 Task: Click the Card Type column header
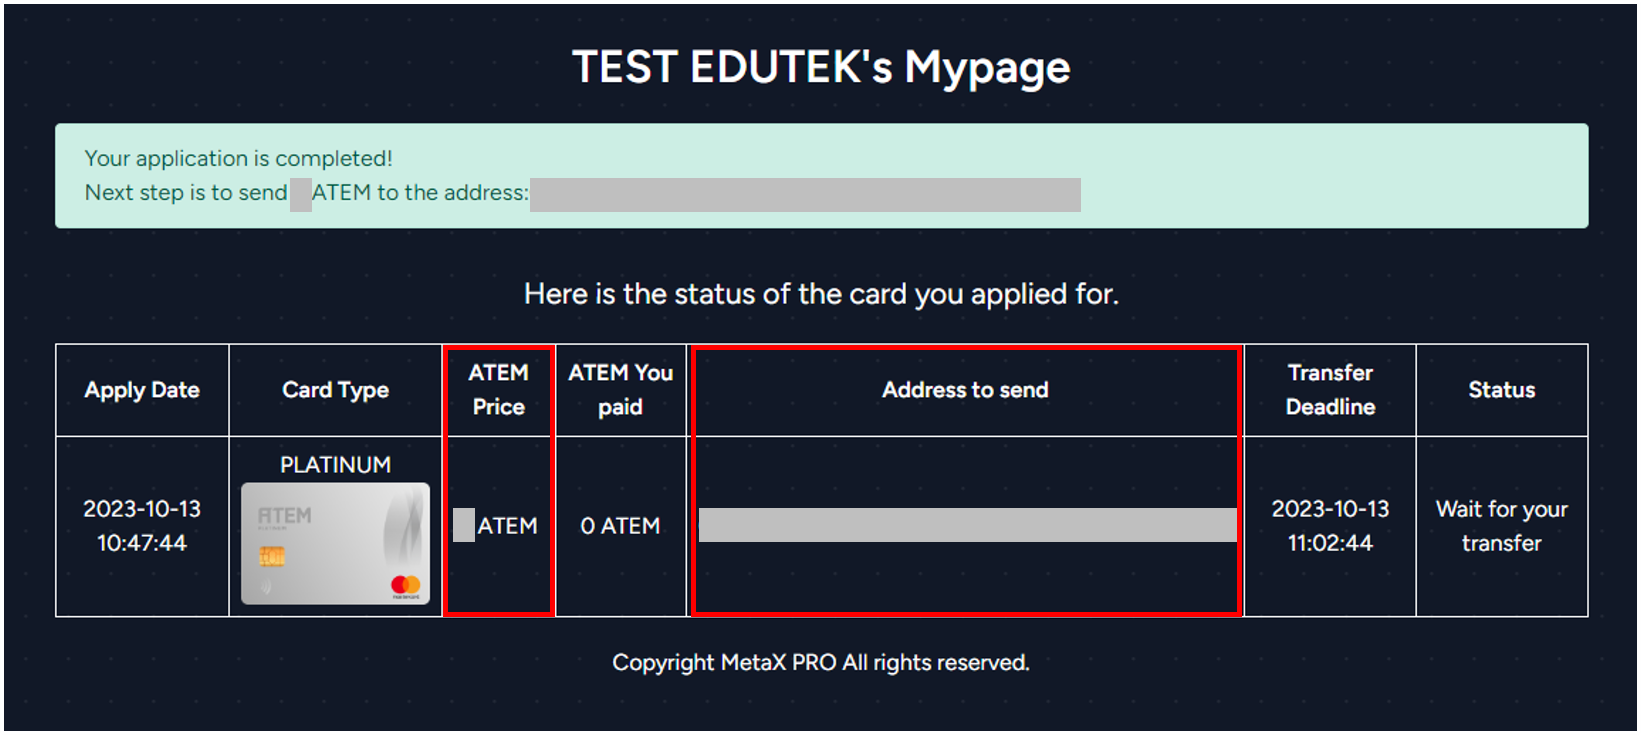335,390
